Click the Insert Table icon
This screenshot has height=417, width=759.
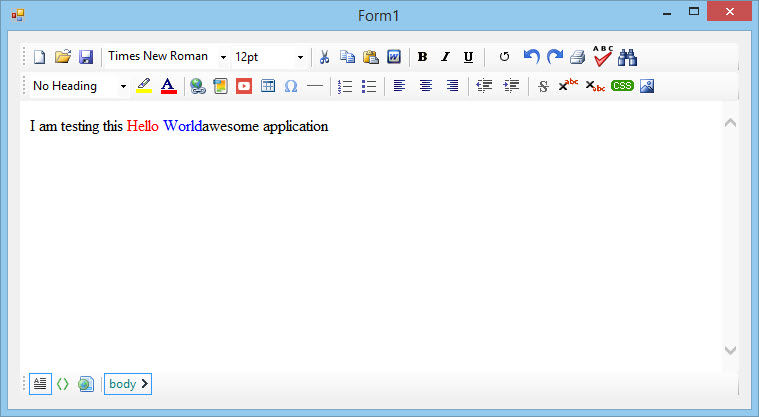click(x=268, y=86)
